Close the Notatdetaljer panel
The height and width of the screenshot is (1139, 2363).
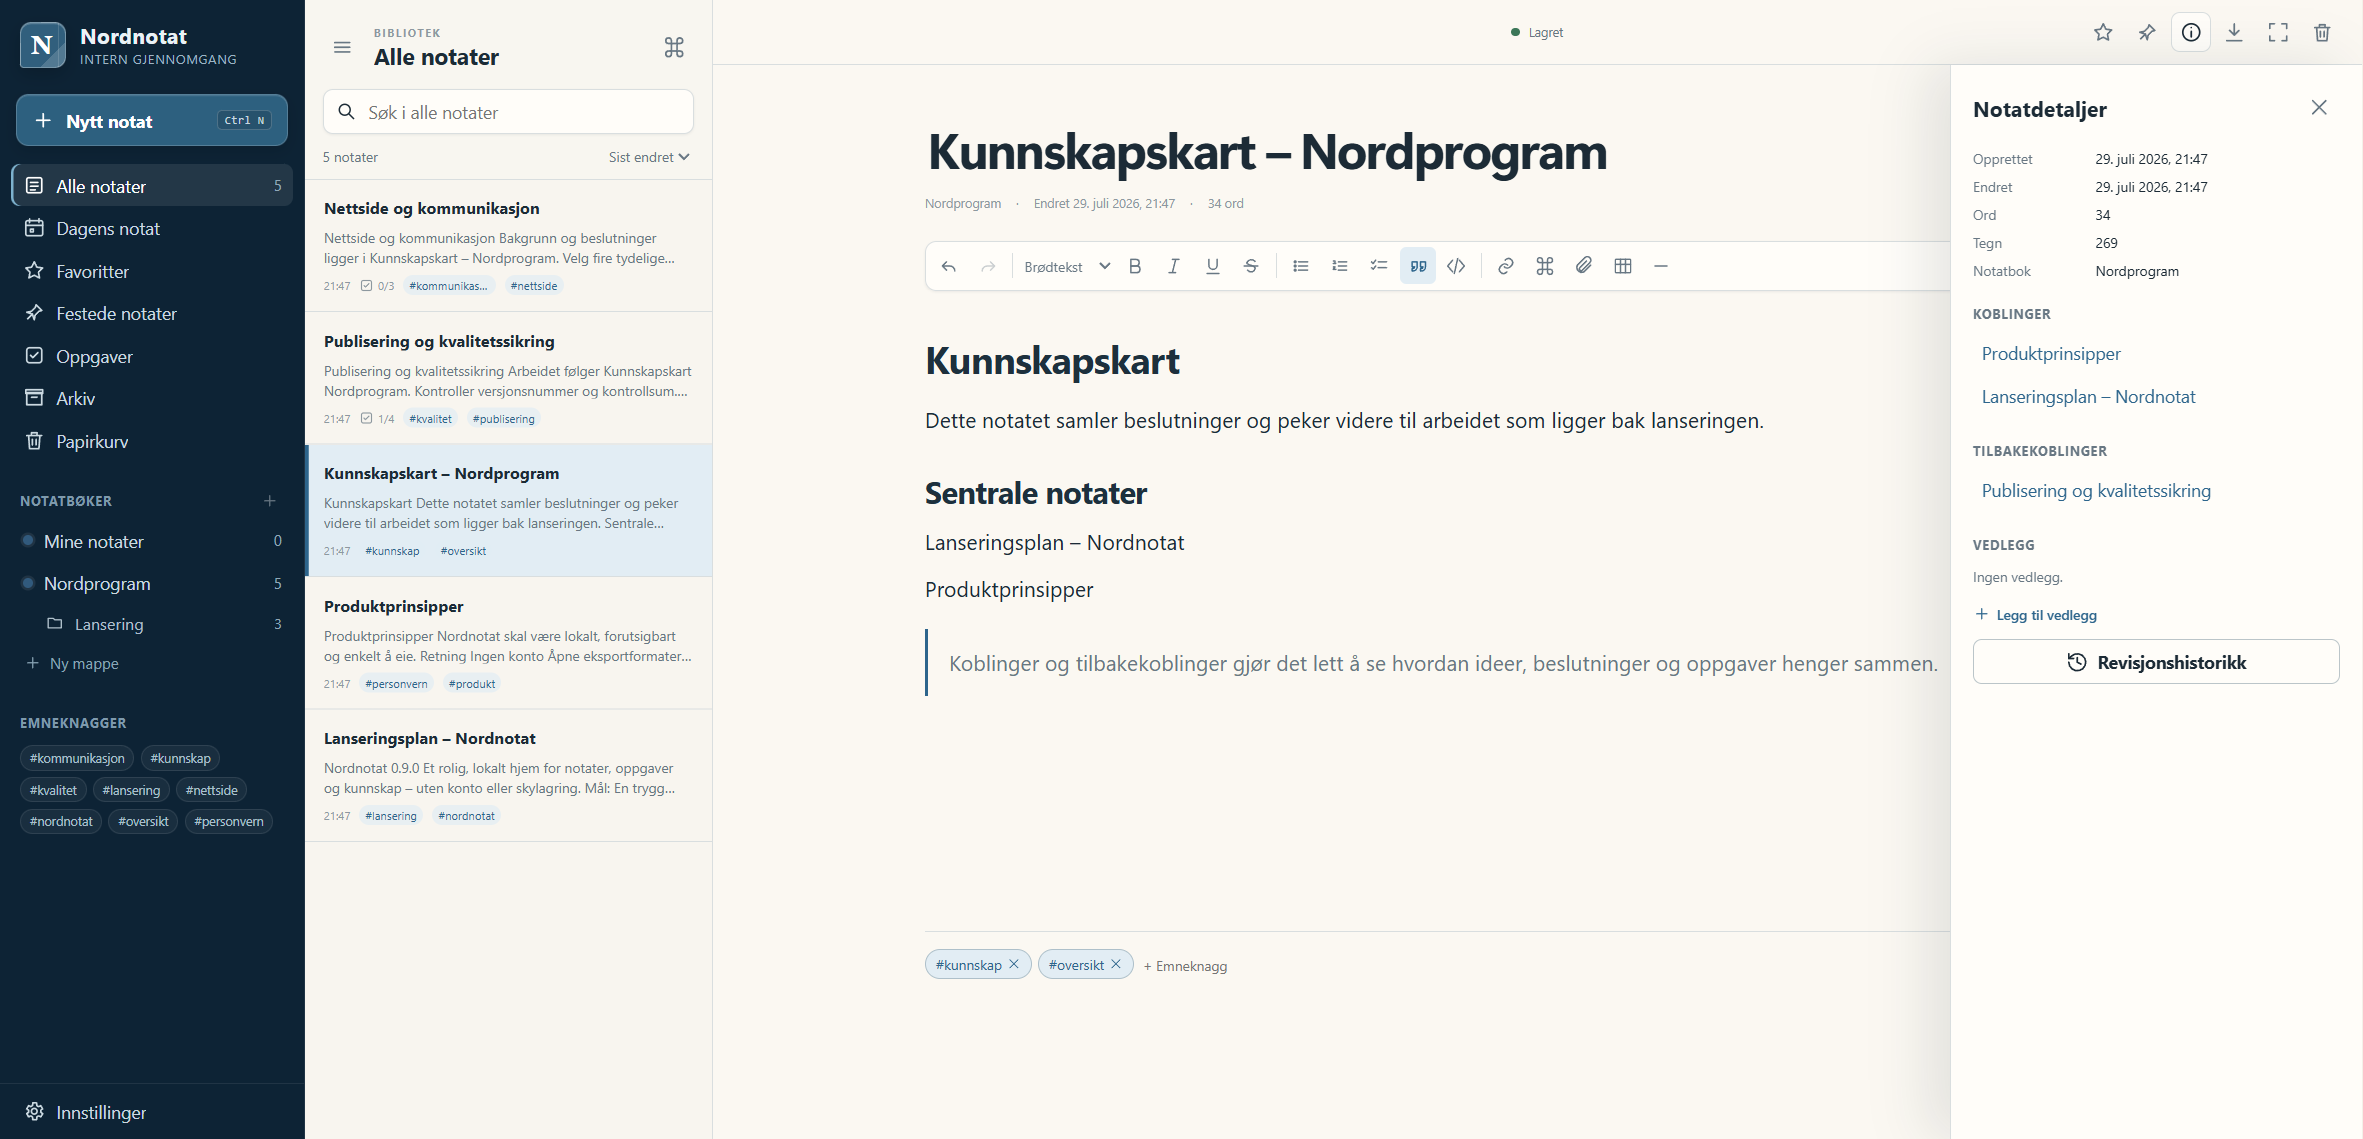coord(2319,108)
